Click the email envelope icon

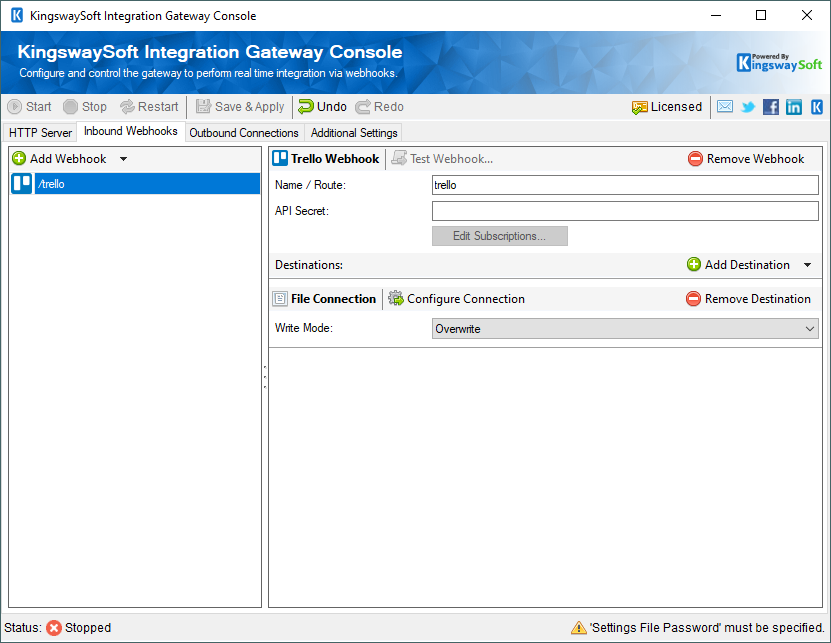[x=724, y=107]
